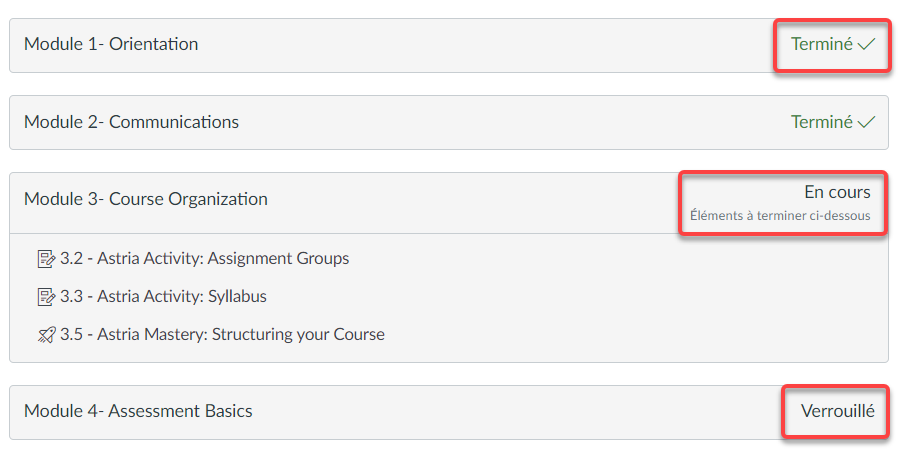Screen dimensions: 901x451
Task: Collapse Module 3- Course Organization header
Action: click(x=449, y=203)
